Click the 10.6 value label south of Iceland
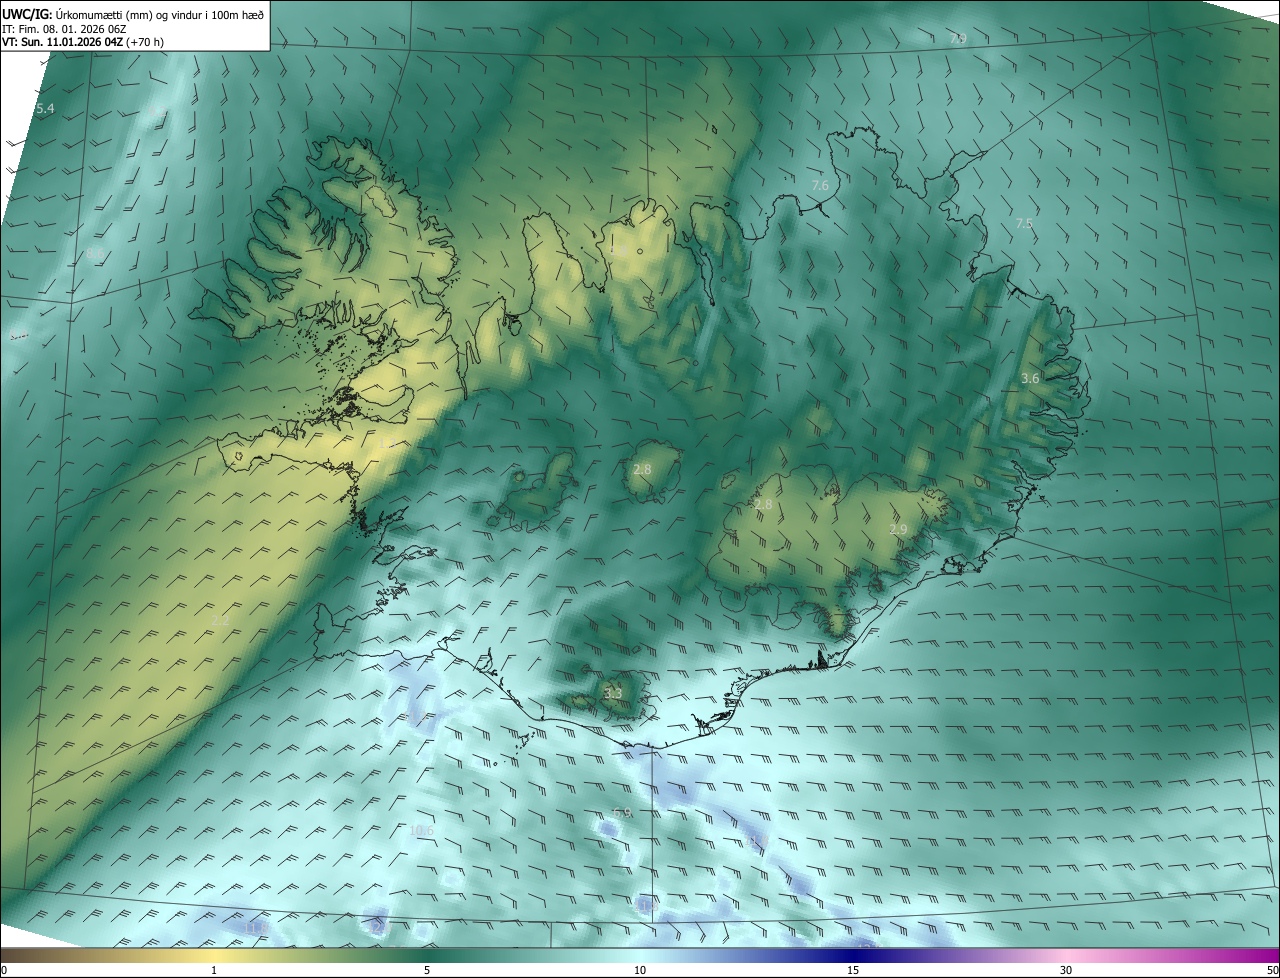The width and height of the screenshot is (1280, 978). tap(422, 830)
